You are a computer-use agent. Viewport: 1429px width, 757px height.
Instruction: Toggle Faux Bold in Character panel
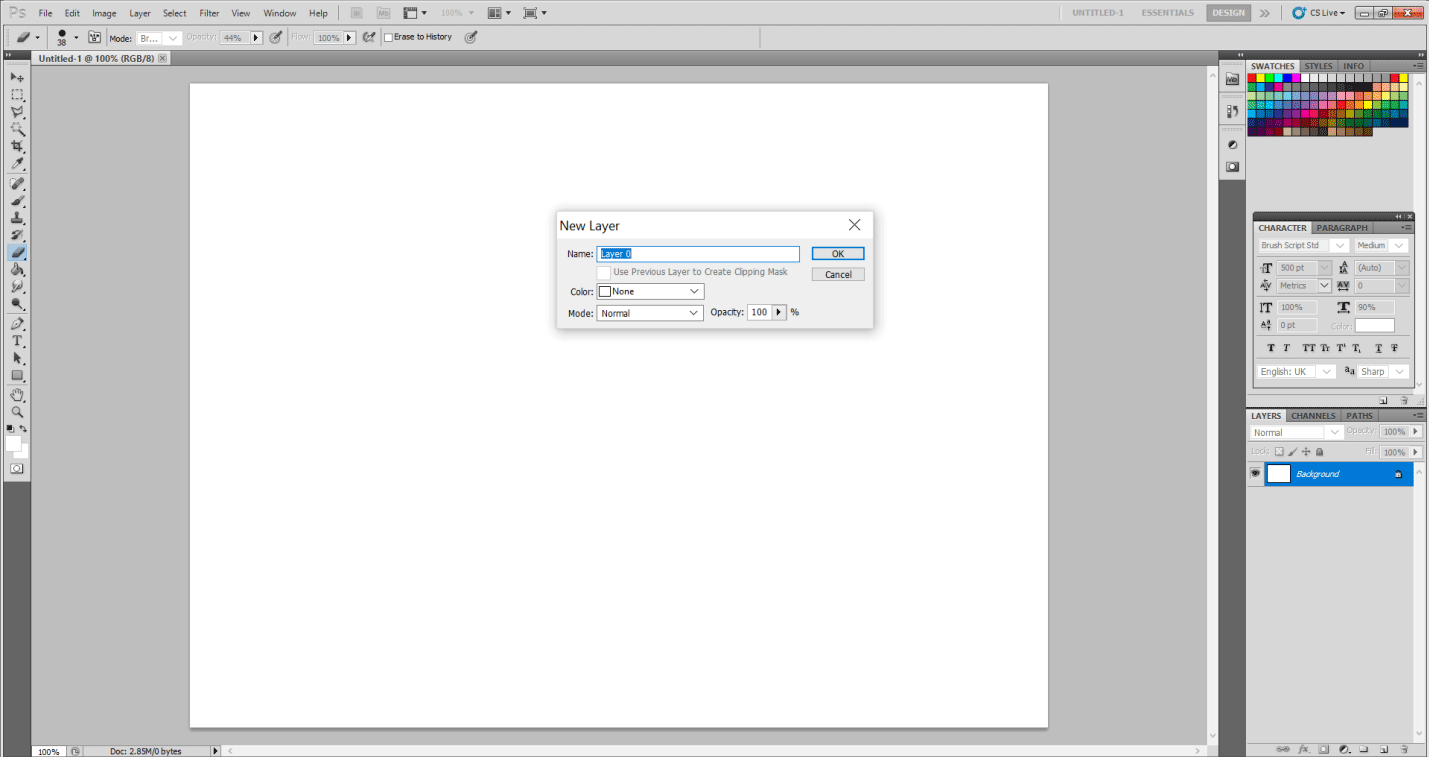click(1271, 348)
